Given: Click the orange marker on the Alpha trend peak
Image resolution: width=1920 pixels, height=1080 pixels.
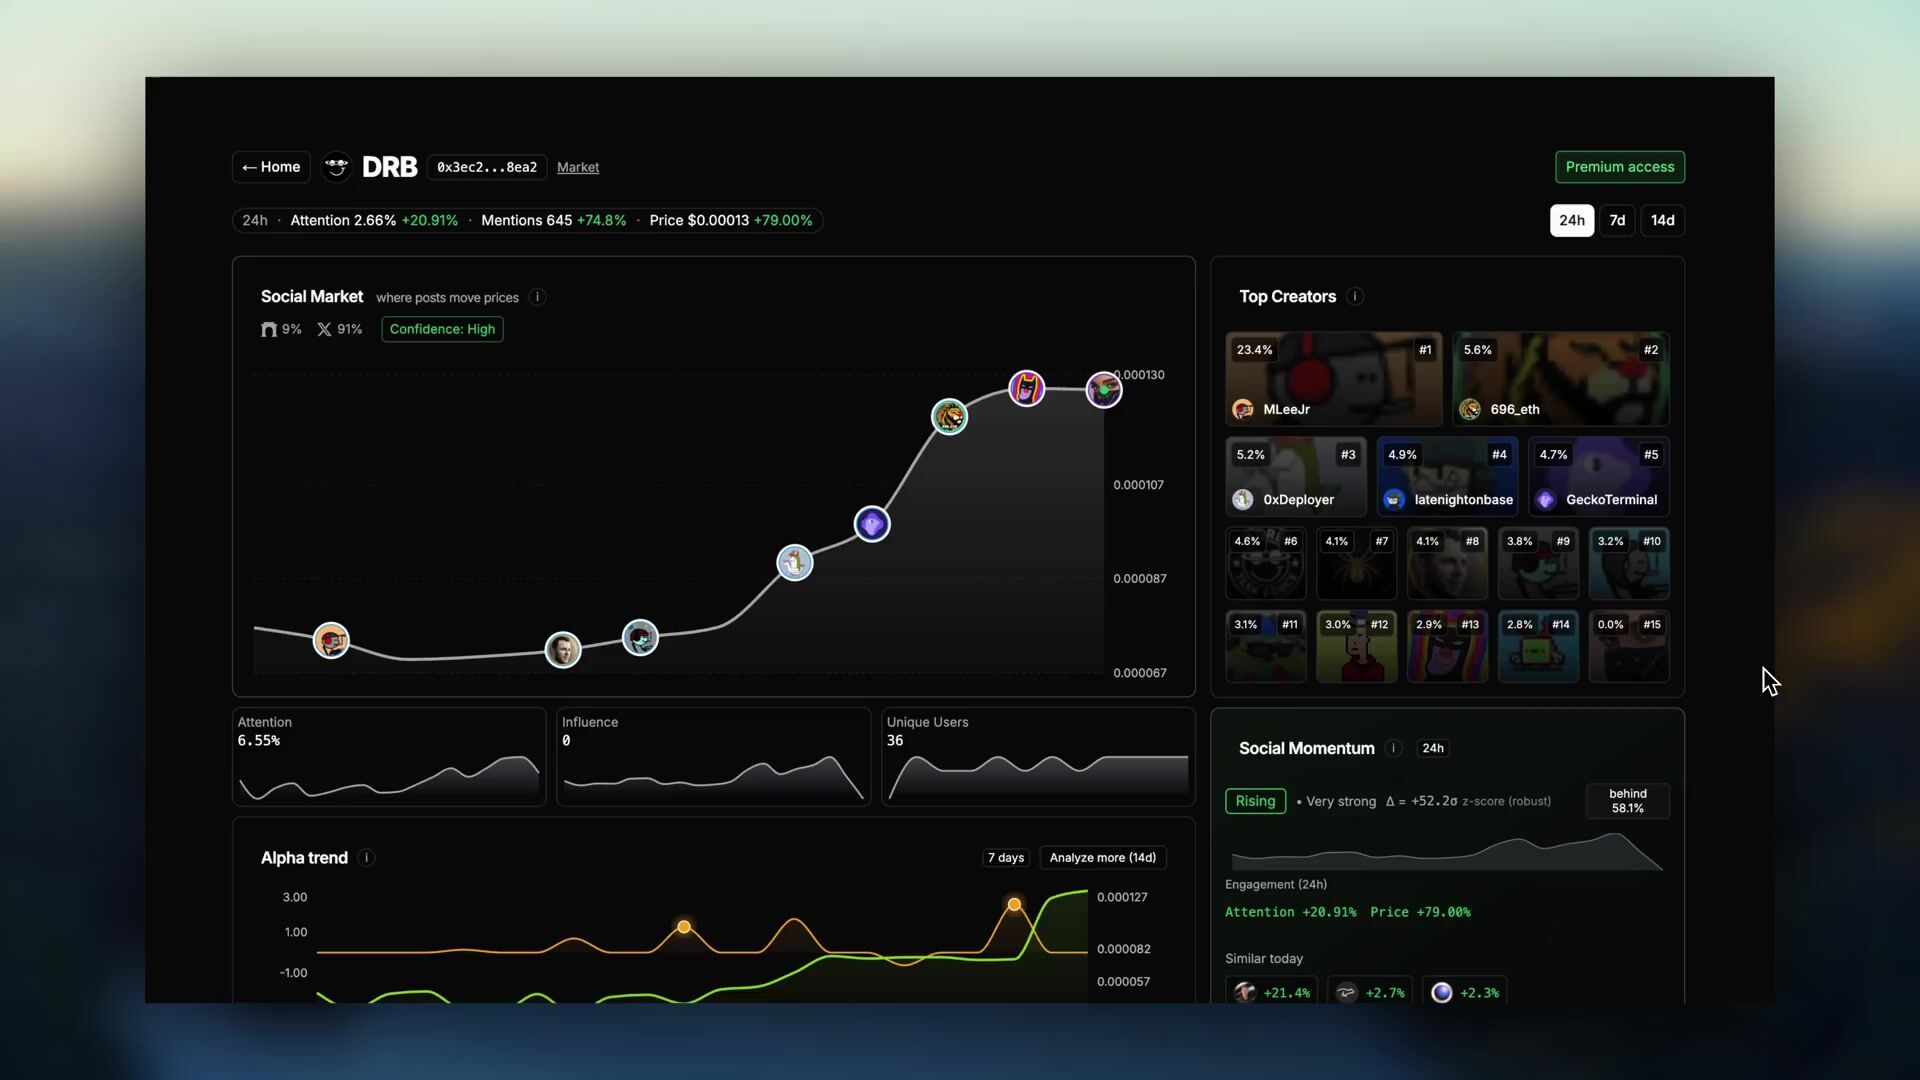Looking at the screenshot, I should pyautogui.click(x=1014, y=904).
